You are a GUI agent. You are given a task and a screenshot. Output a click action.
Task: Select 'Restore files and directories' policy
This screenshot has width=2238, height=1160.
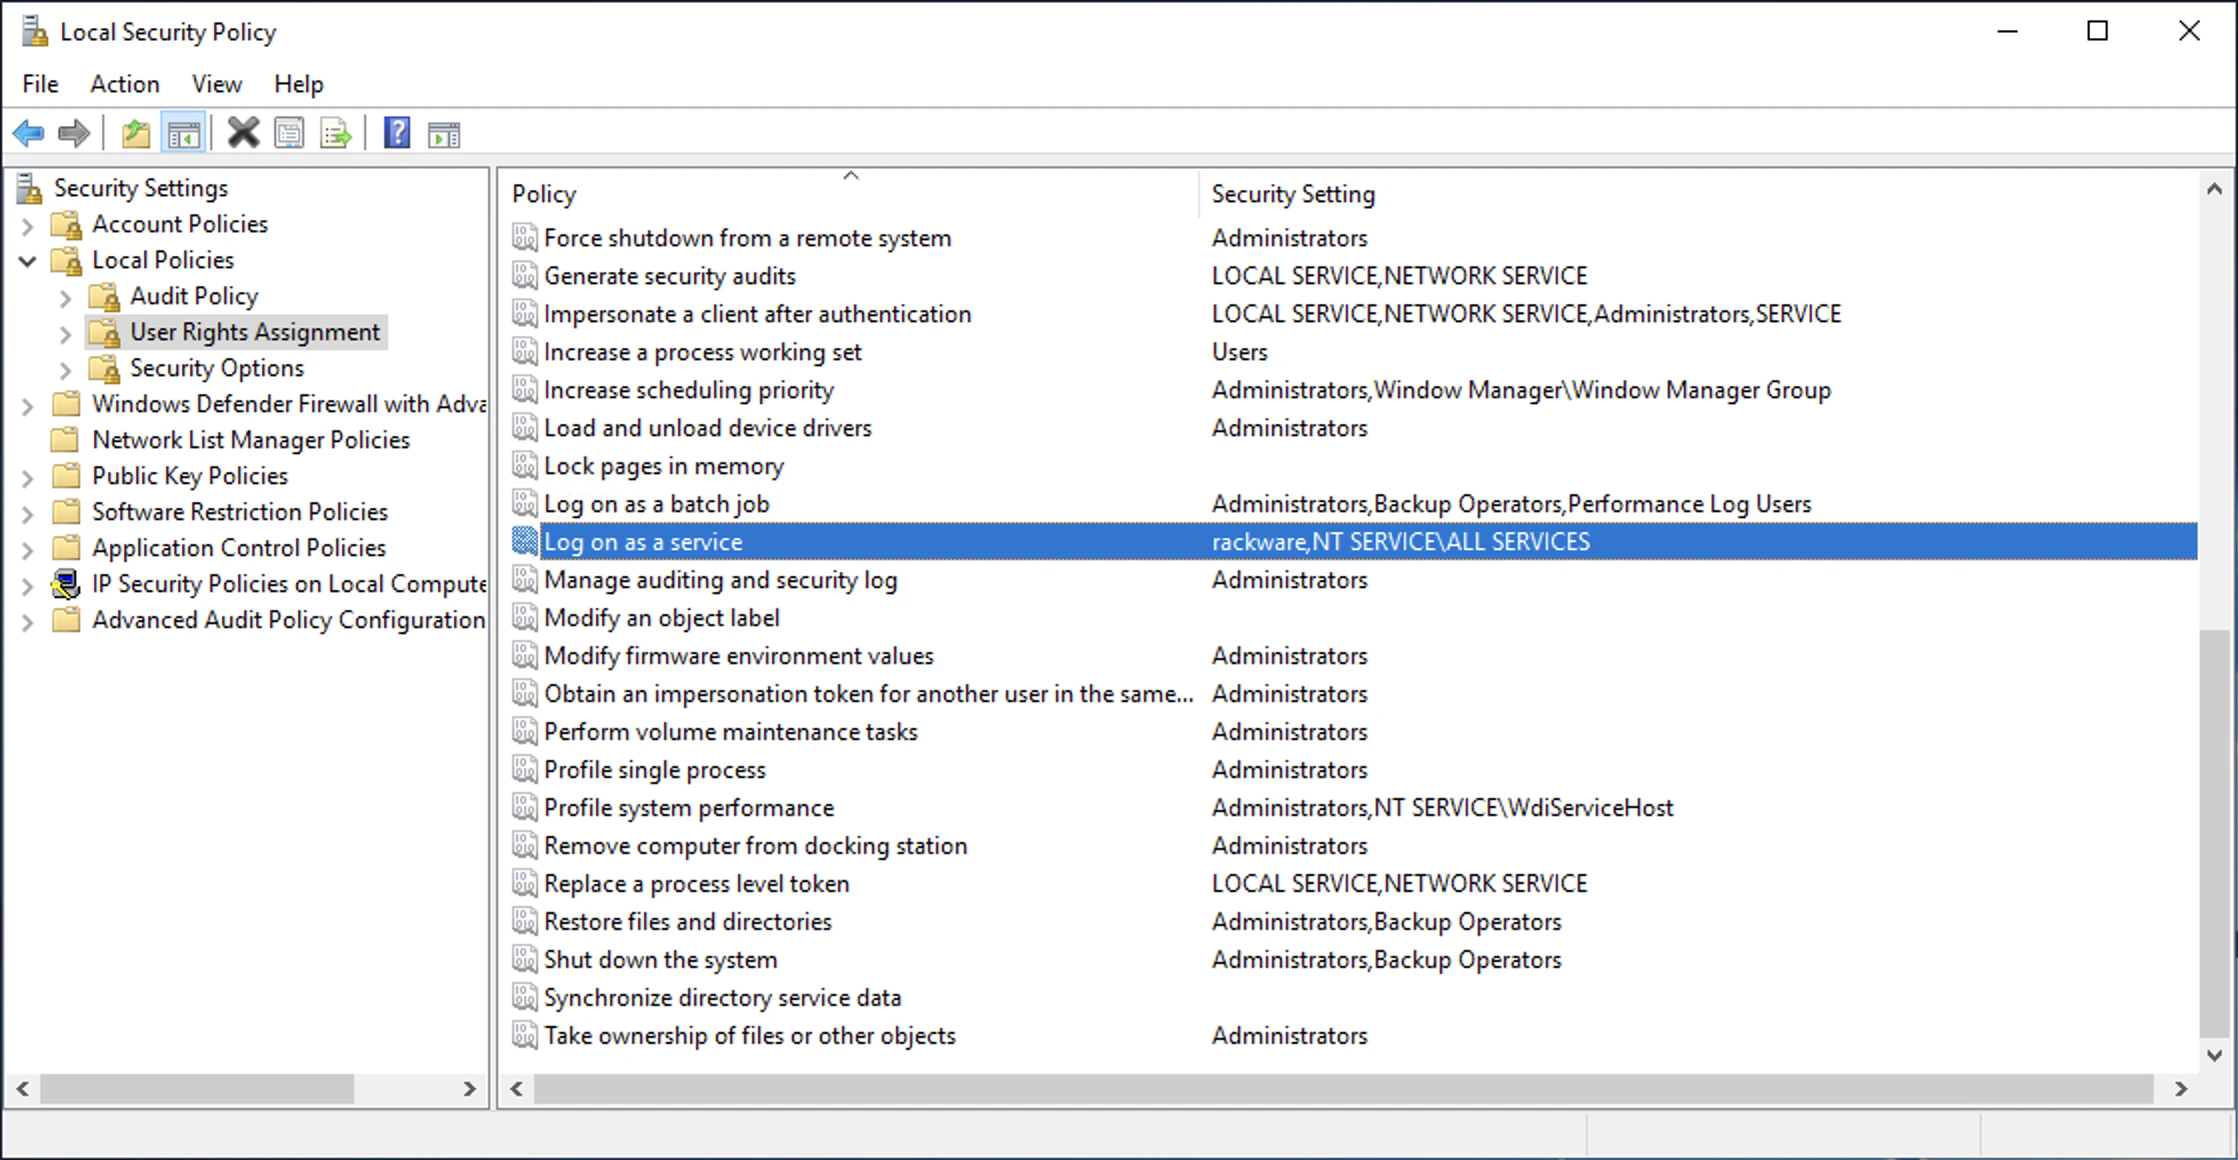687,922
